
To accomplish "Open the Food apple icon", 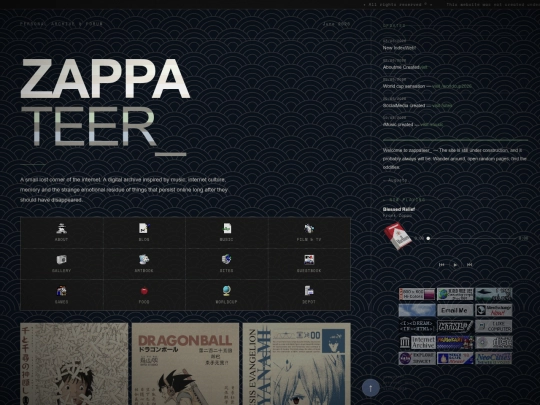I will pos(144,291).
